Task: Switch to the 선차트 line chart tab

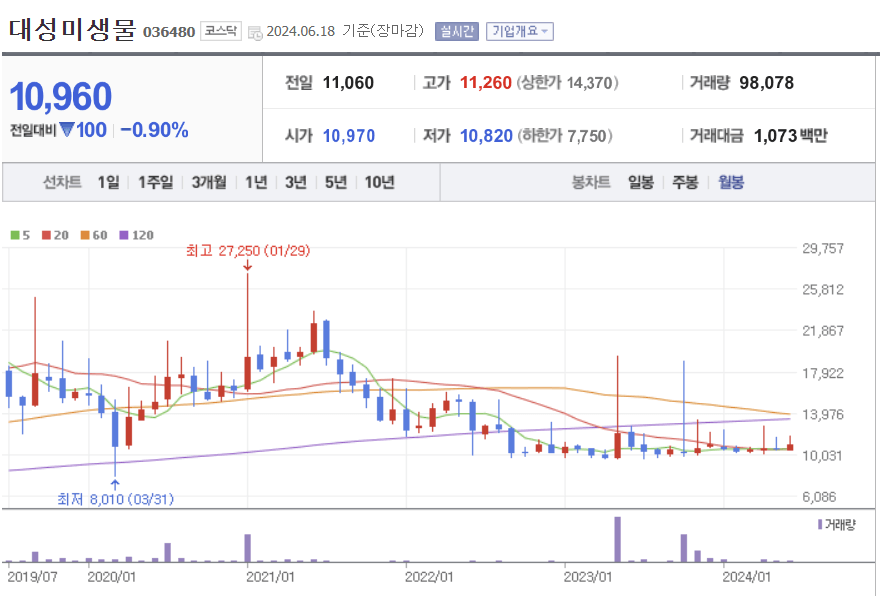Action: point(60,183)
